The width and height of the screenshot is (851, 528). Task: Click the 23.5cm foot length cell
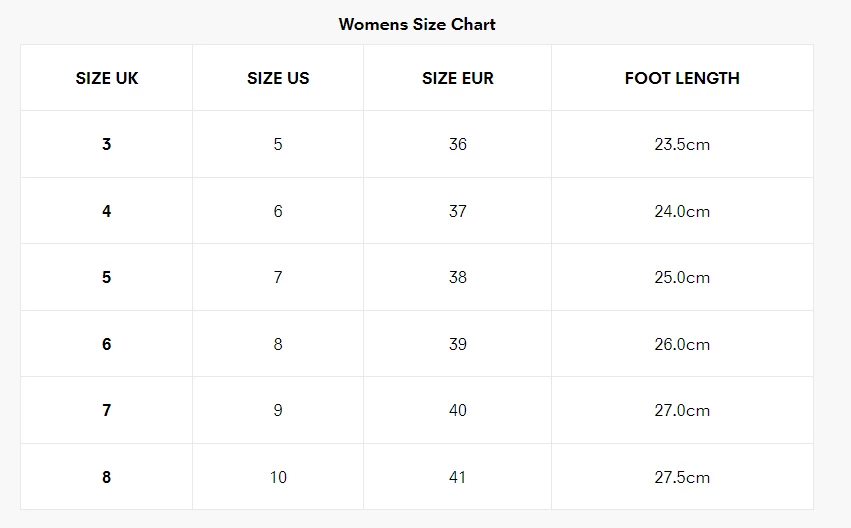point(682,144)
